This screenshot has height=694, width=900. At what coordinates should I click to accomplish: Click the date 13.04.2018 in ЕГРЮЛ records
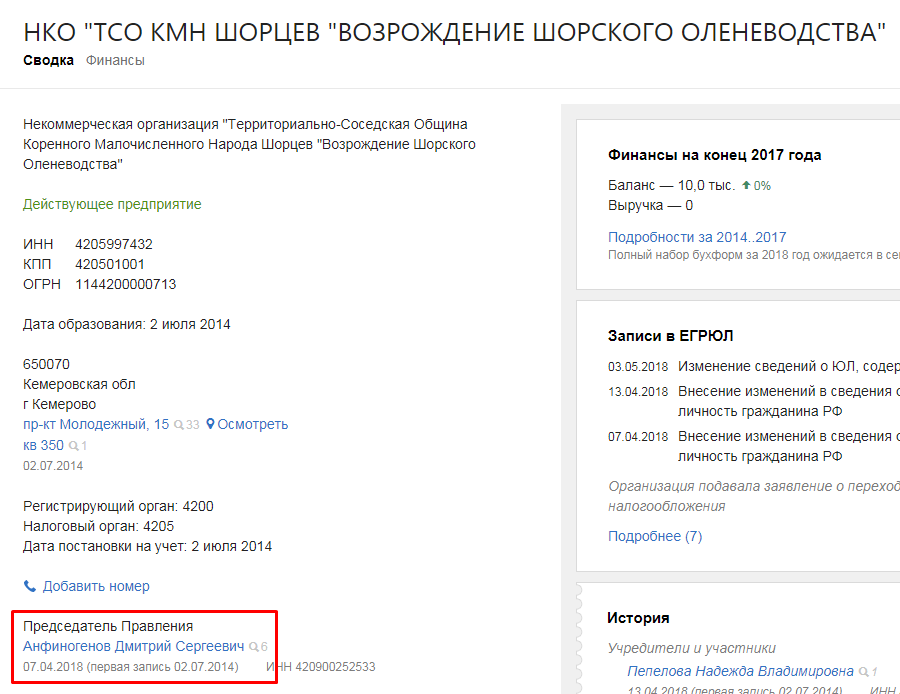(638, 392)
